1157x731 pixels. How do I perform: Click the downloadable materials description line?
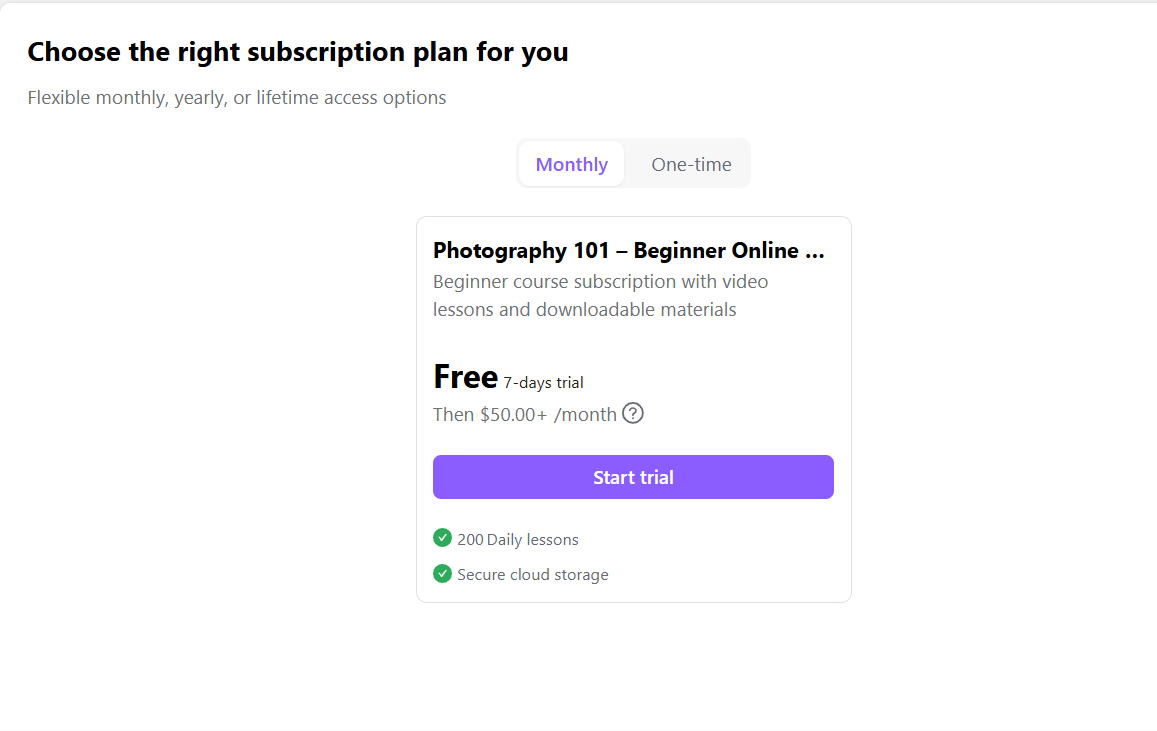584,310
